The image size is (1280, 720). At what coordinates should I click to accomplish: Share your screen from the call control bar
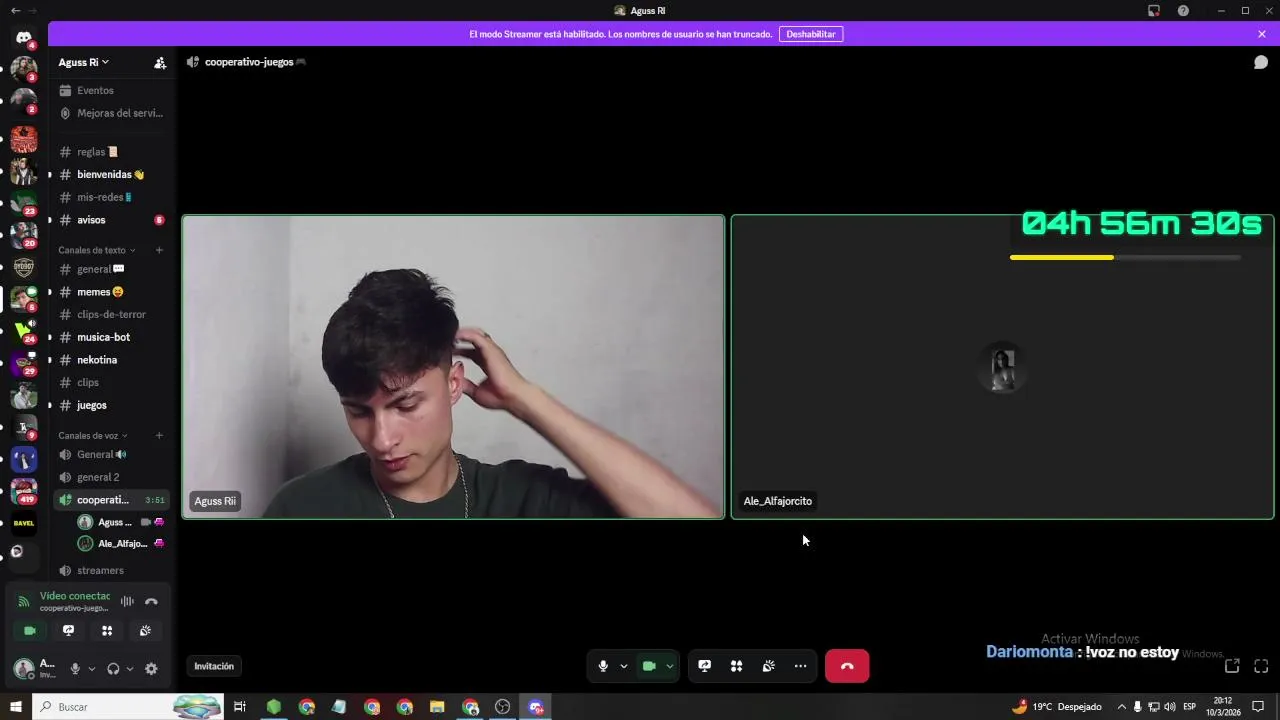704,666
